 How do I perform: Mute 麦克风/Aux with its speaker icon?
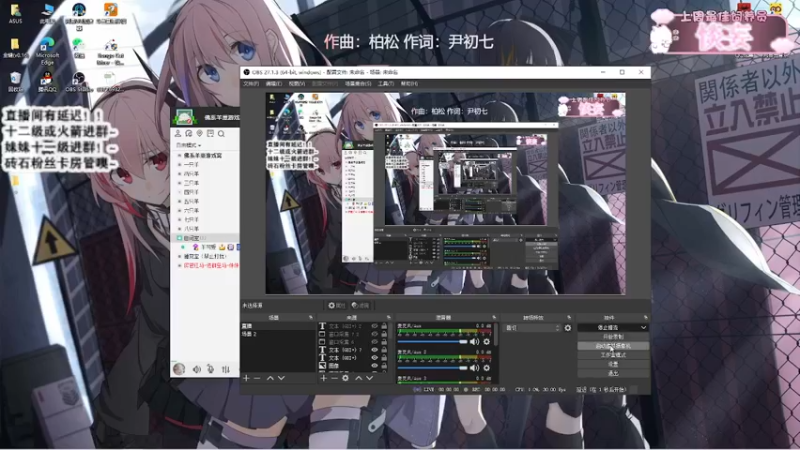click(x=474, y=341)
